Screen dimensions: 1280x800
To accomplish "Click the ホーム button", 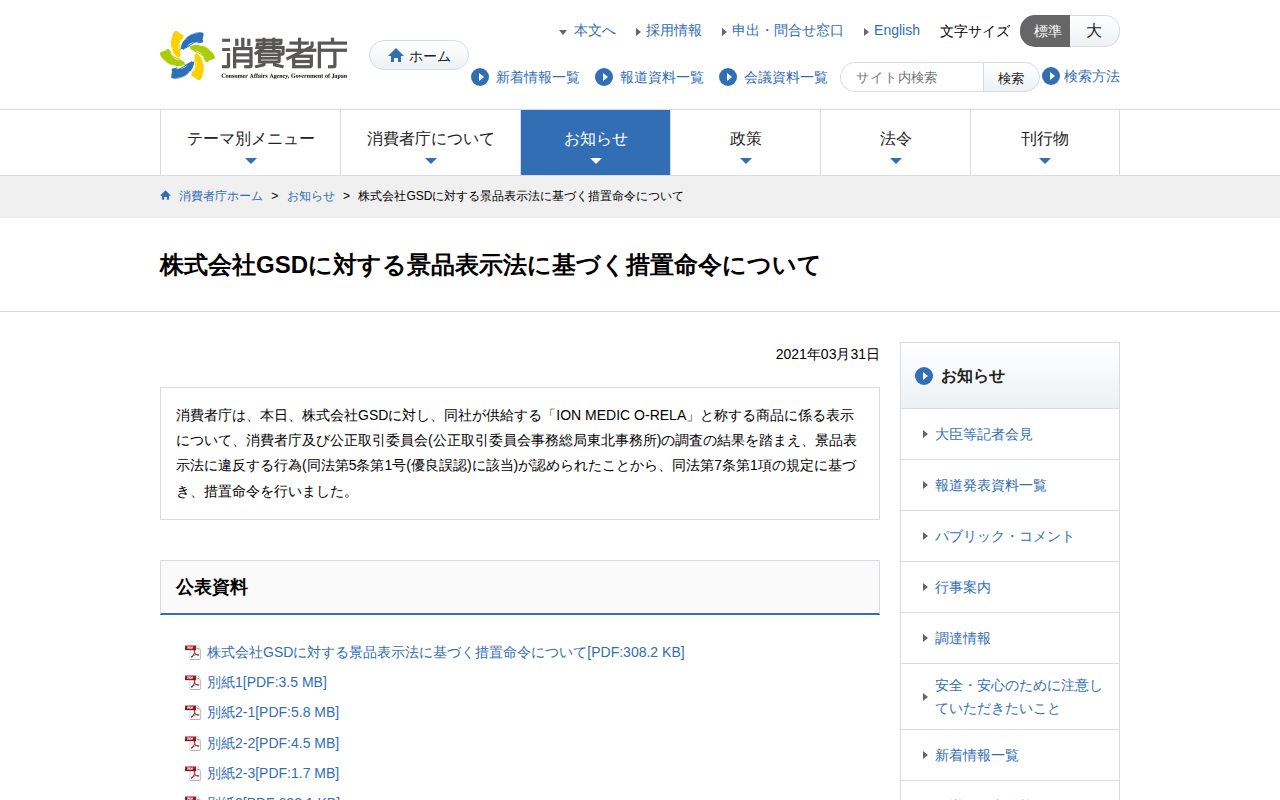I will click(419, 56).
